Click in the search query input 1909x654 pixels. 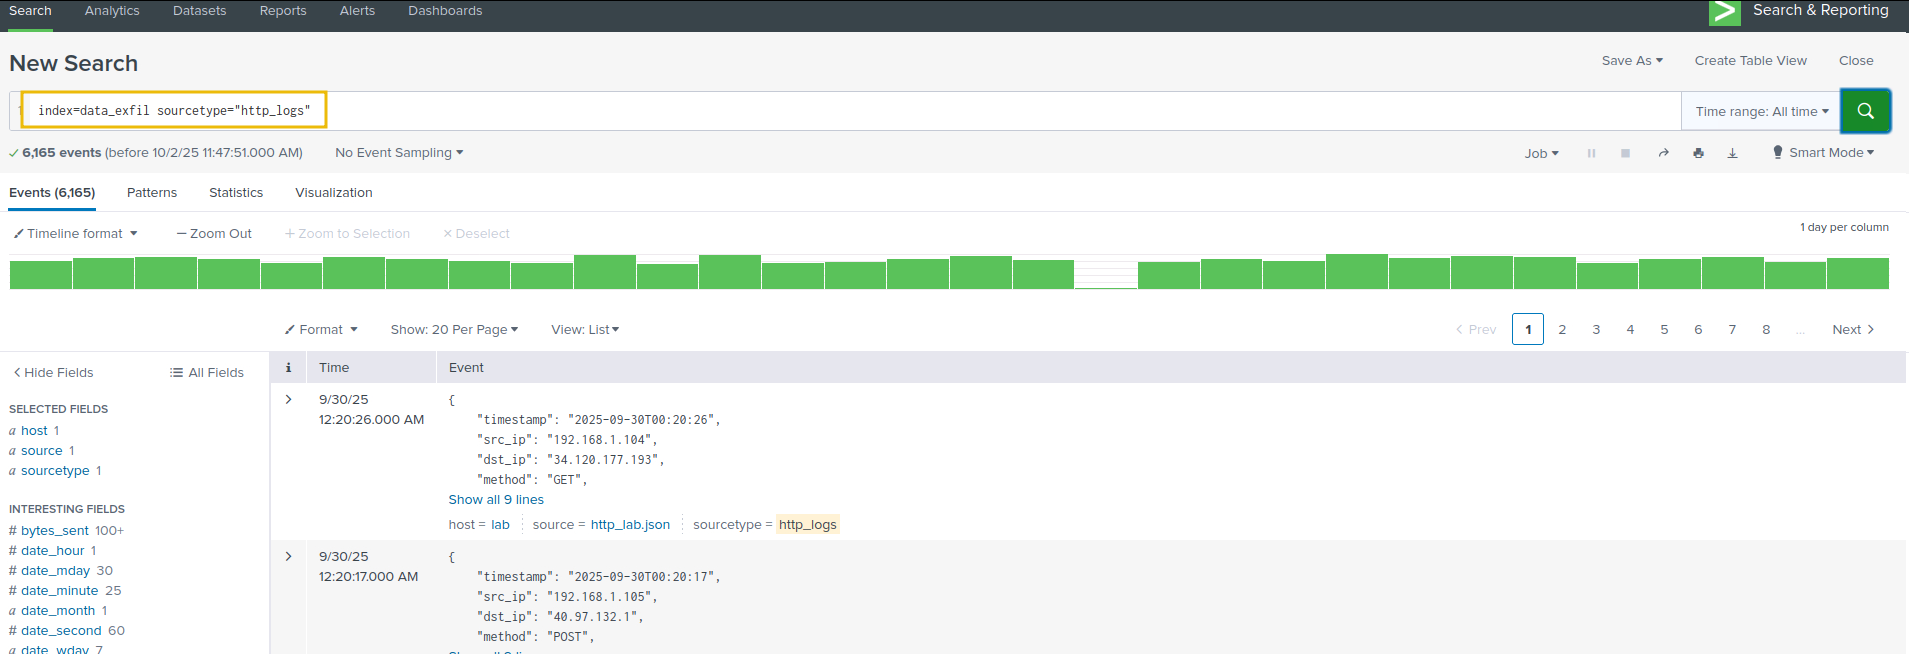(900, 111)
